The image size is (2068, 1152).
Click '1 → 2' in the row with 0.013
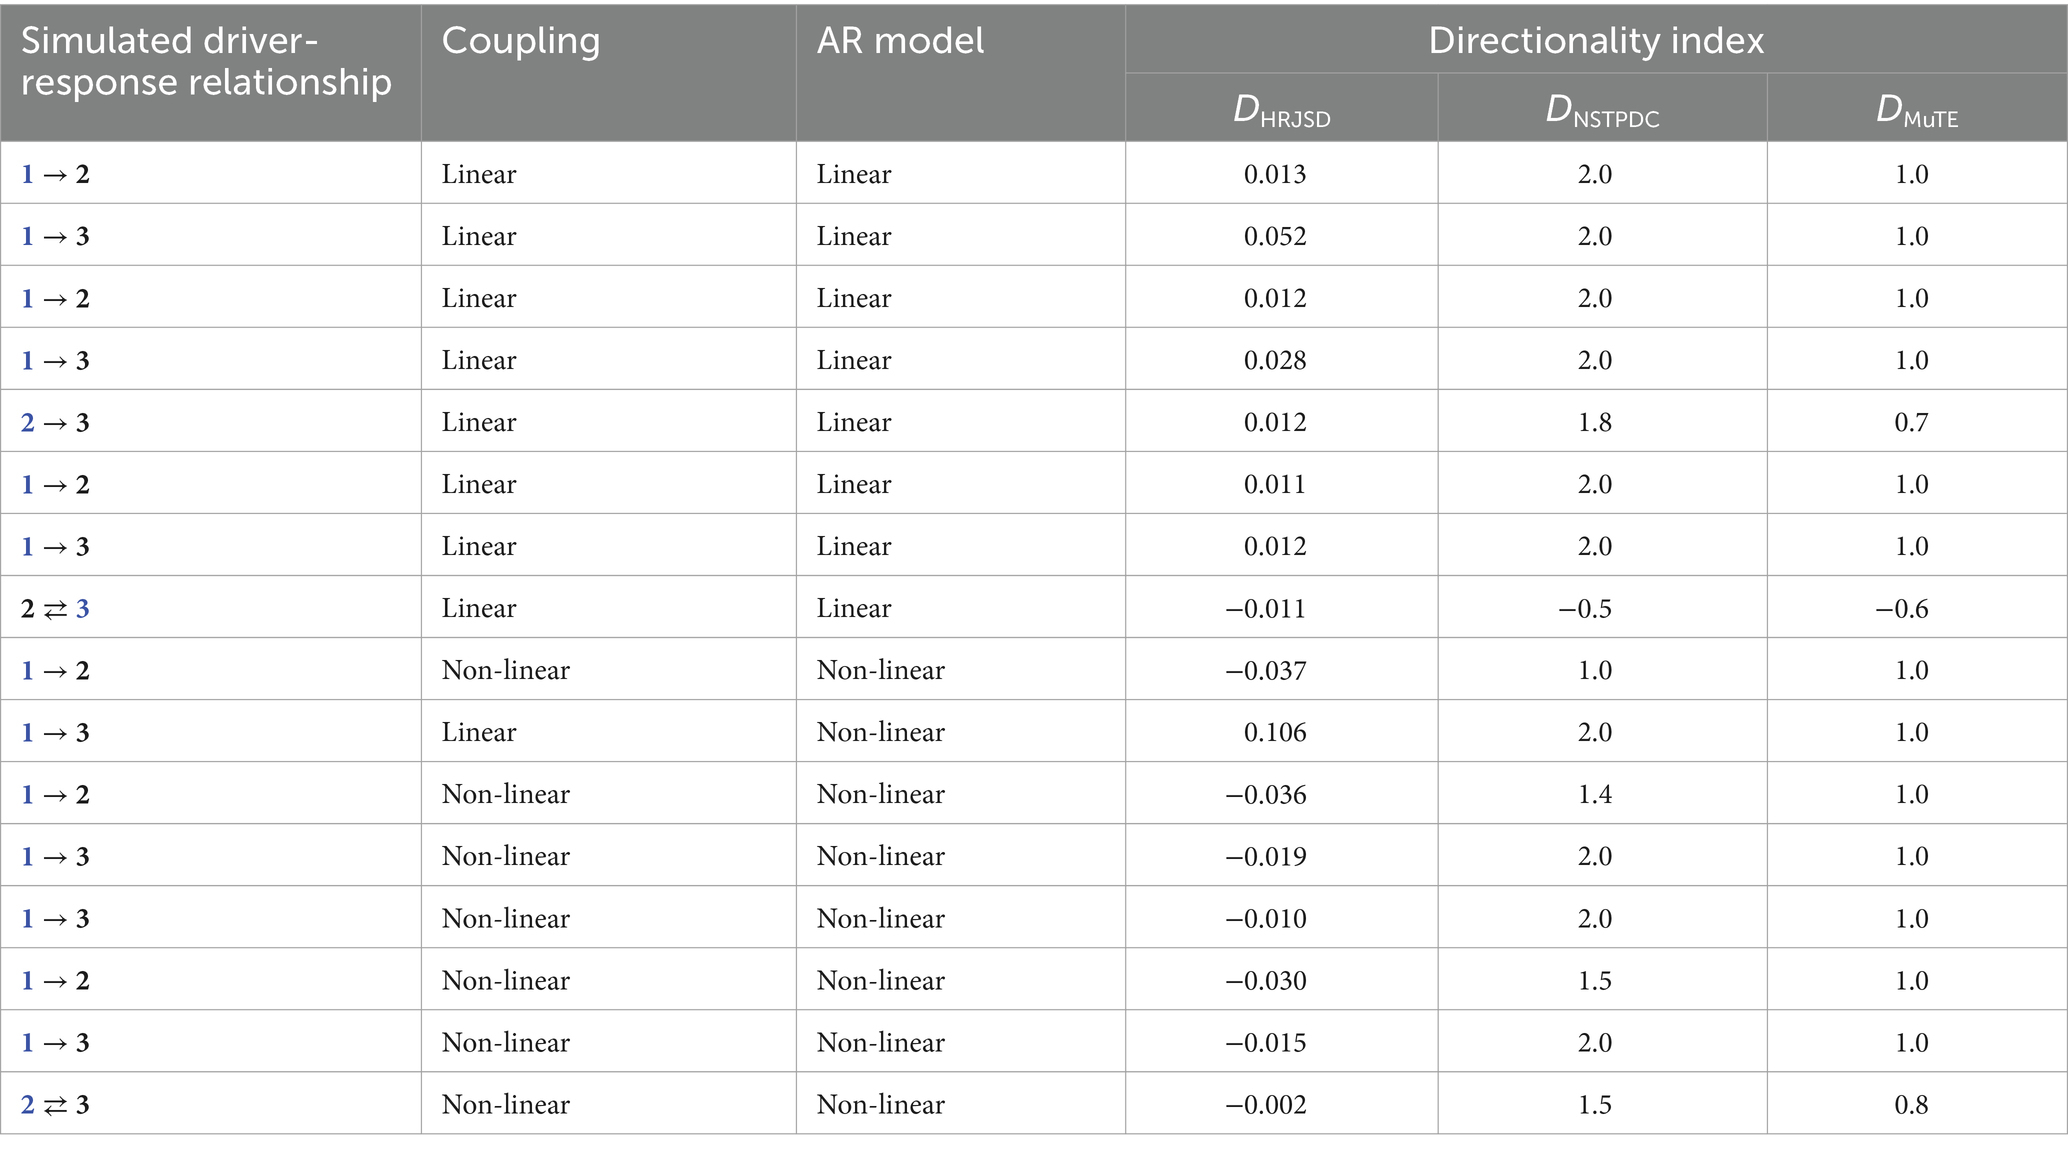[x=55, y=174]
